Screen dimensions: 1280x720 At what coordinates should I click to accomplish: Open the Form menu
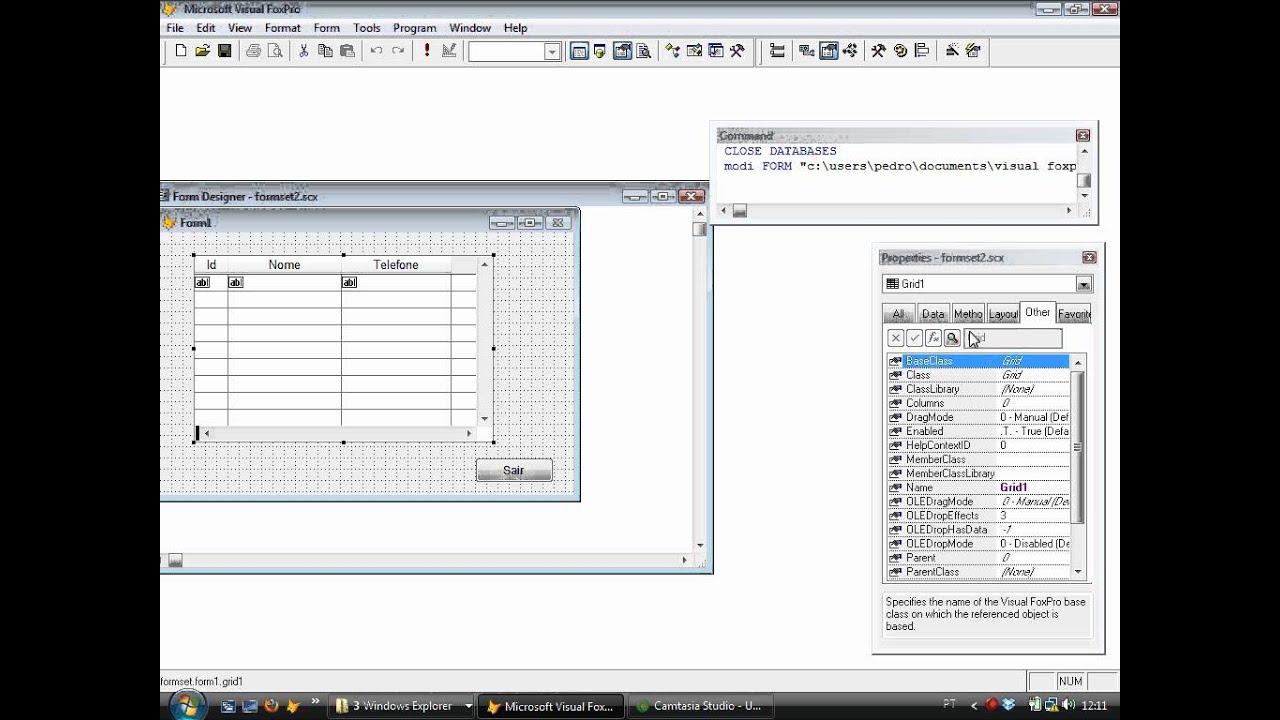[327, 28]
